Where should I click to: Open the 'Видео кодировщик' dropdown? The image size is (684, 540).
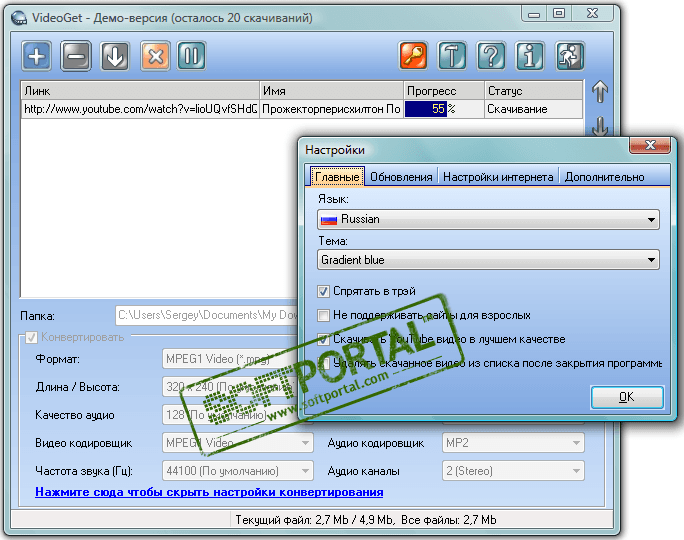[x=238, y=443]
